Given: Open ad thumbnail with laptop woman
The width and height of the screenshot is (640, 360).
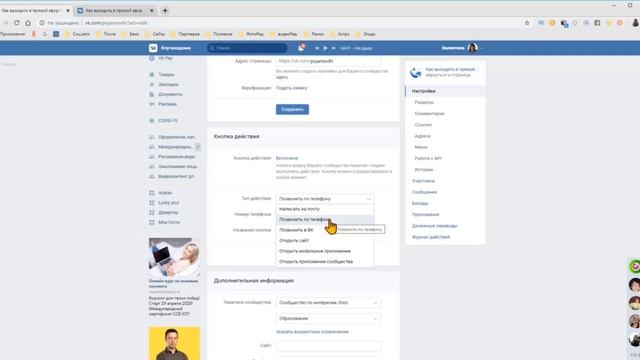Looking at the screenshot, I should [174, 257].
